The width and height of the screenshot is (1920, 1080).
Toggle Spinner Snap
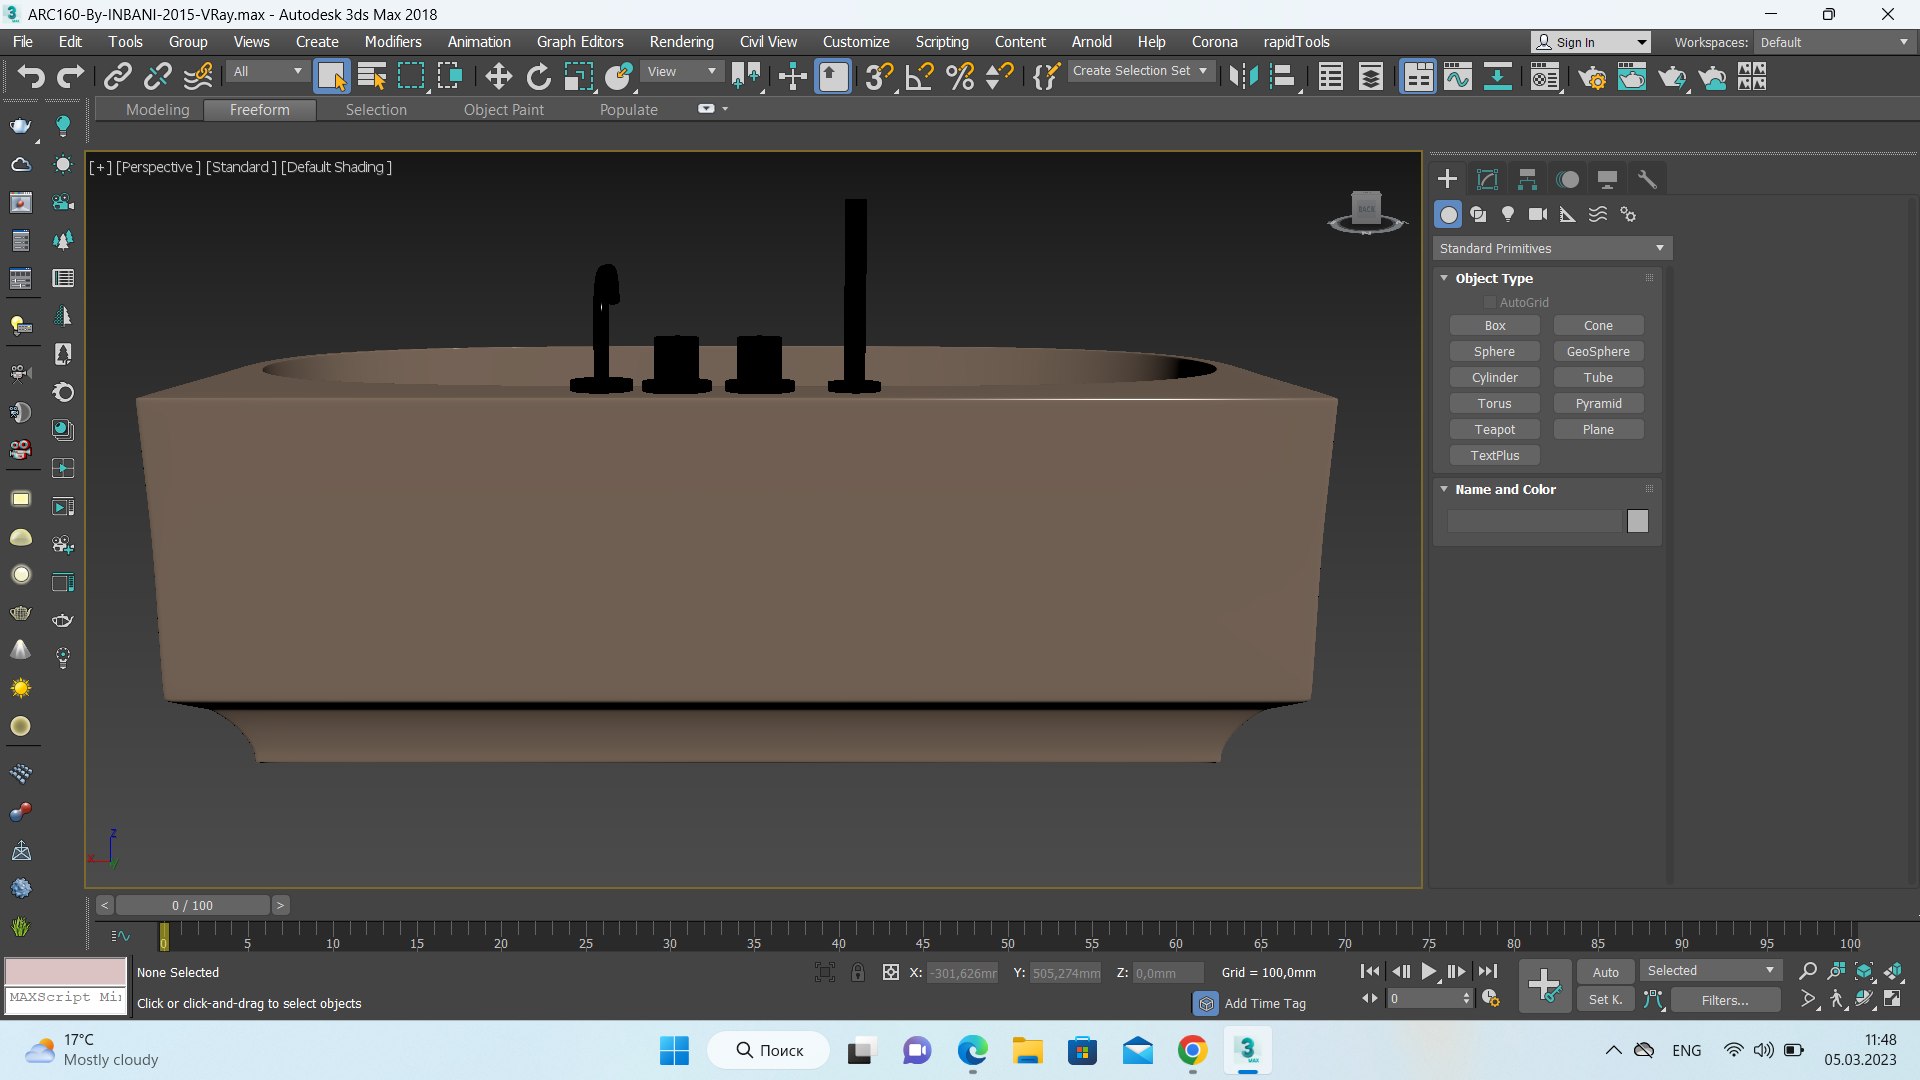point(999,77)
